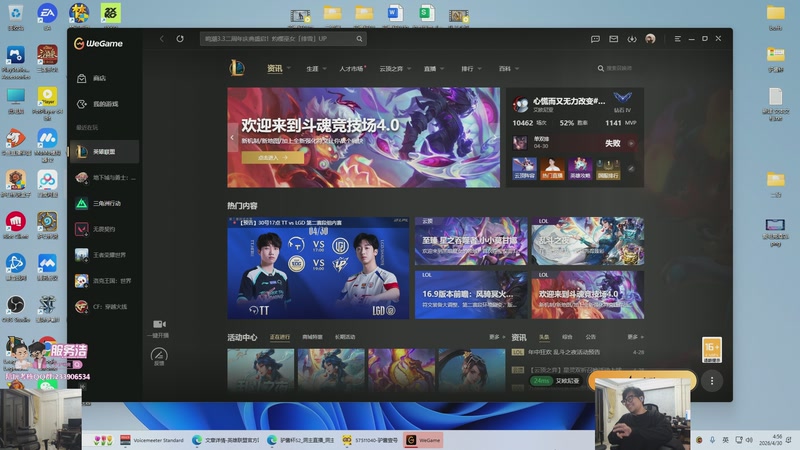Click the 16+ age rating badge
This screenshot has height=450, width=800.
(x=712, y=350)
